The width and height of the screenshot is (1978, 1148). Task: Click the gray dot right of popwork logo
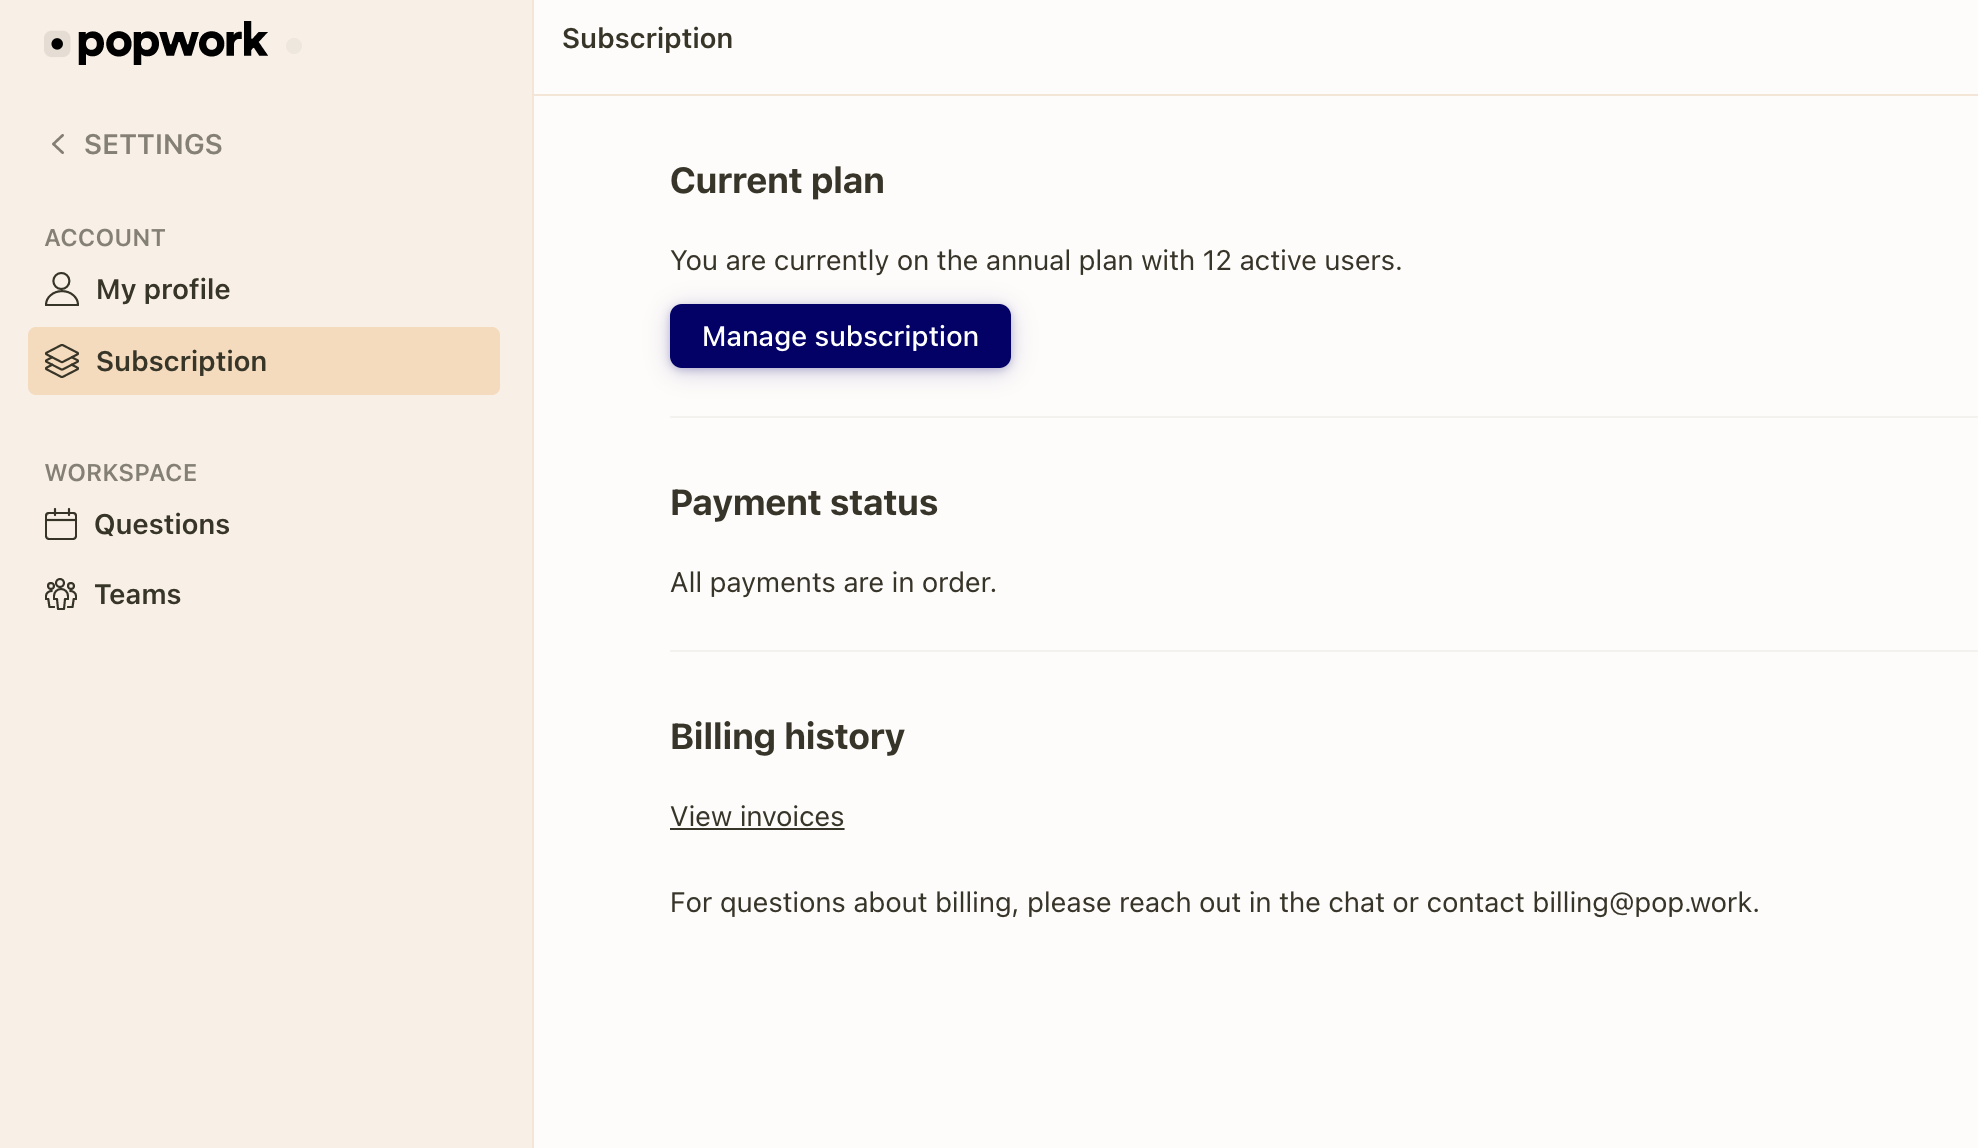click(293, 45)
